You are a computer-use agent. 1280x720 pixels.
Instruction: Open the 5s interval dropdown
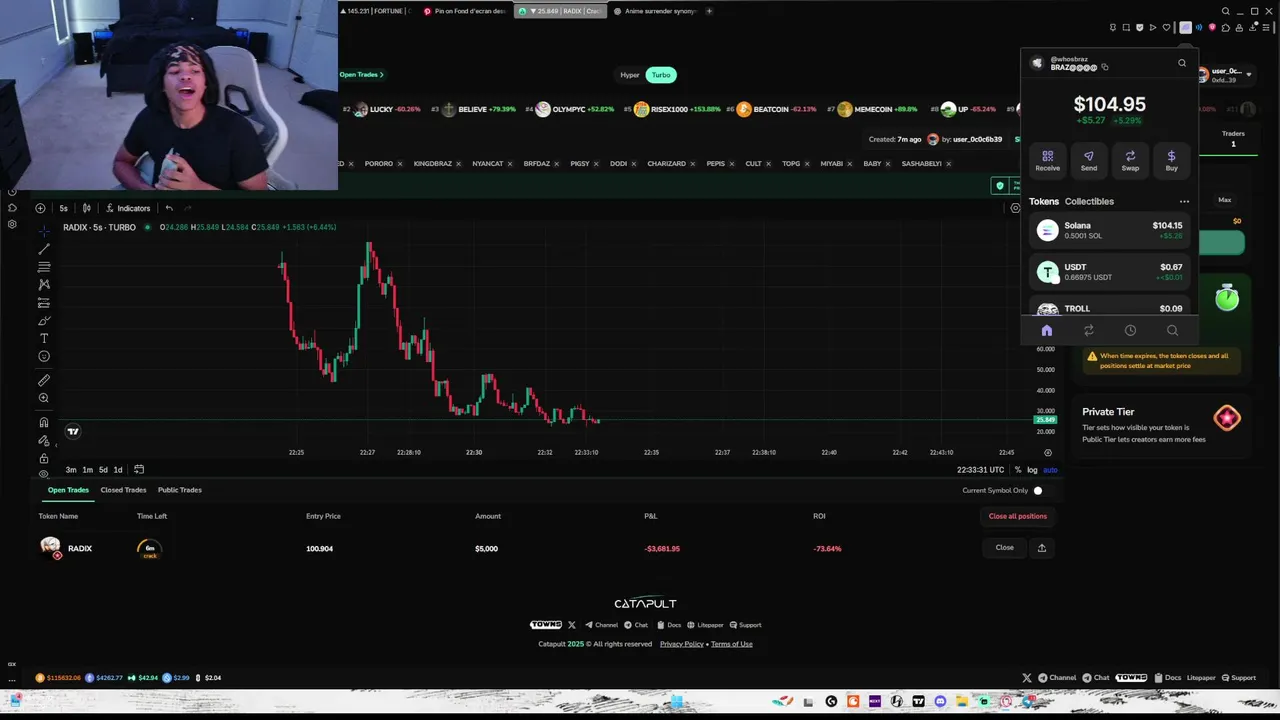(63, 208)
